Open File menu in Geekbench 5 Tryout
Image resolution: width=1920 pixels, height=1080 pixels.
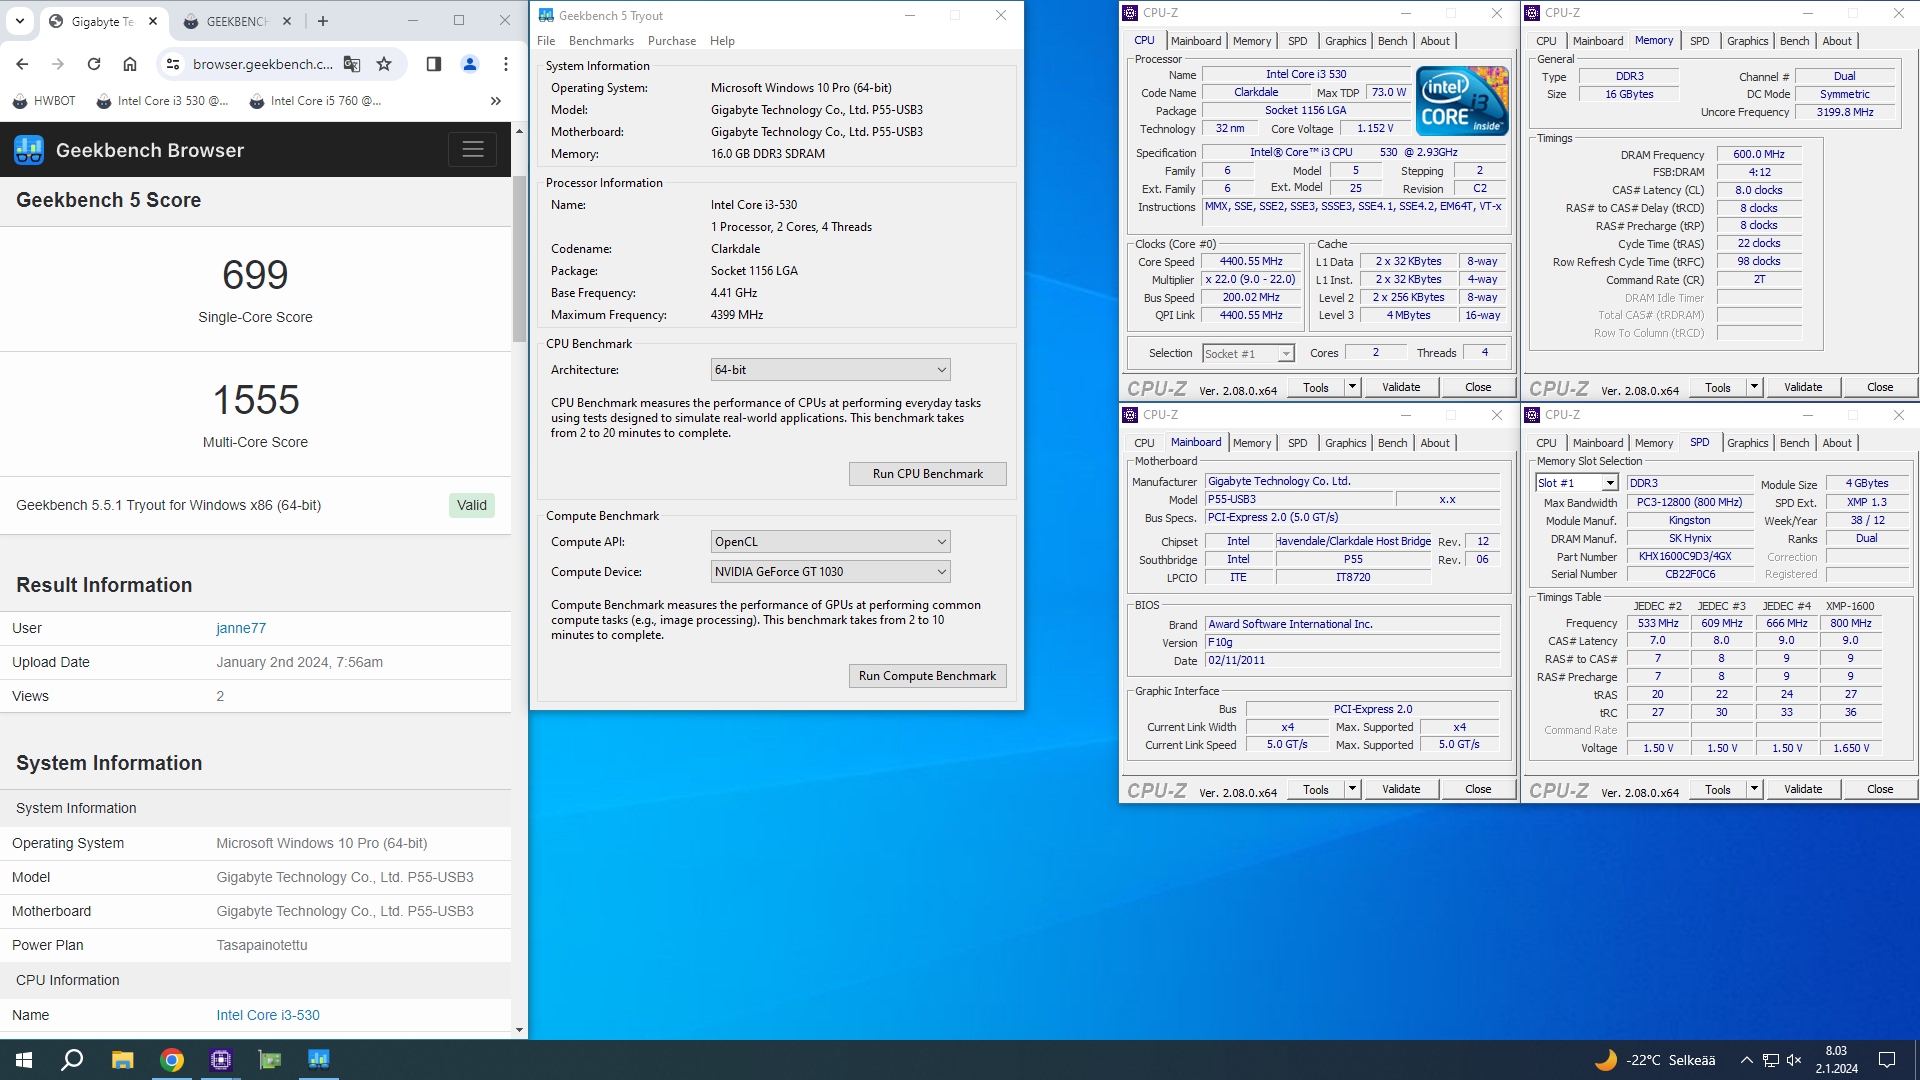point(546,41)
